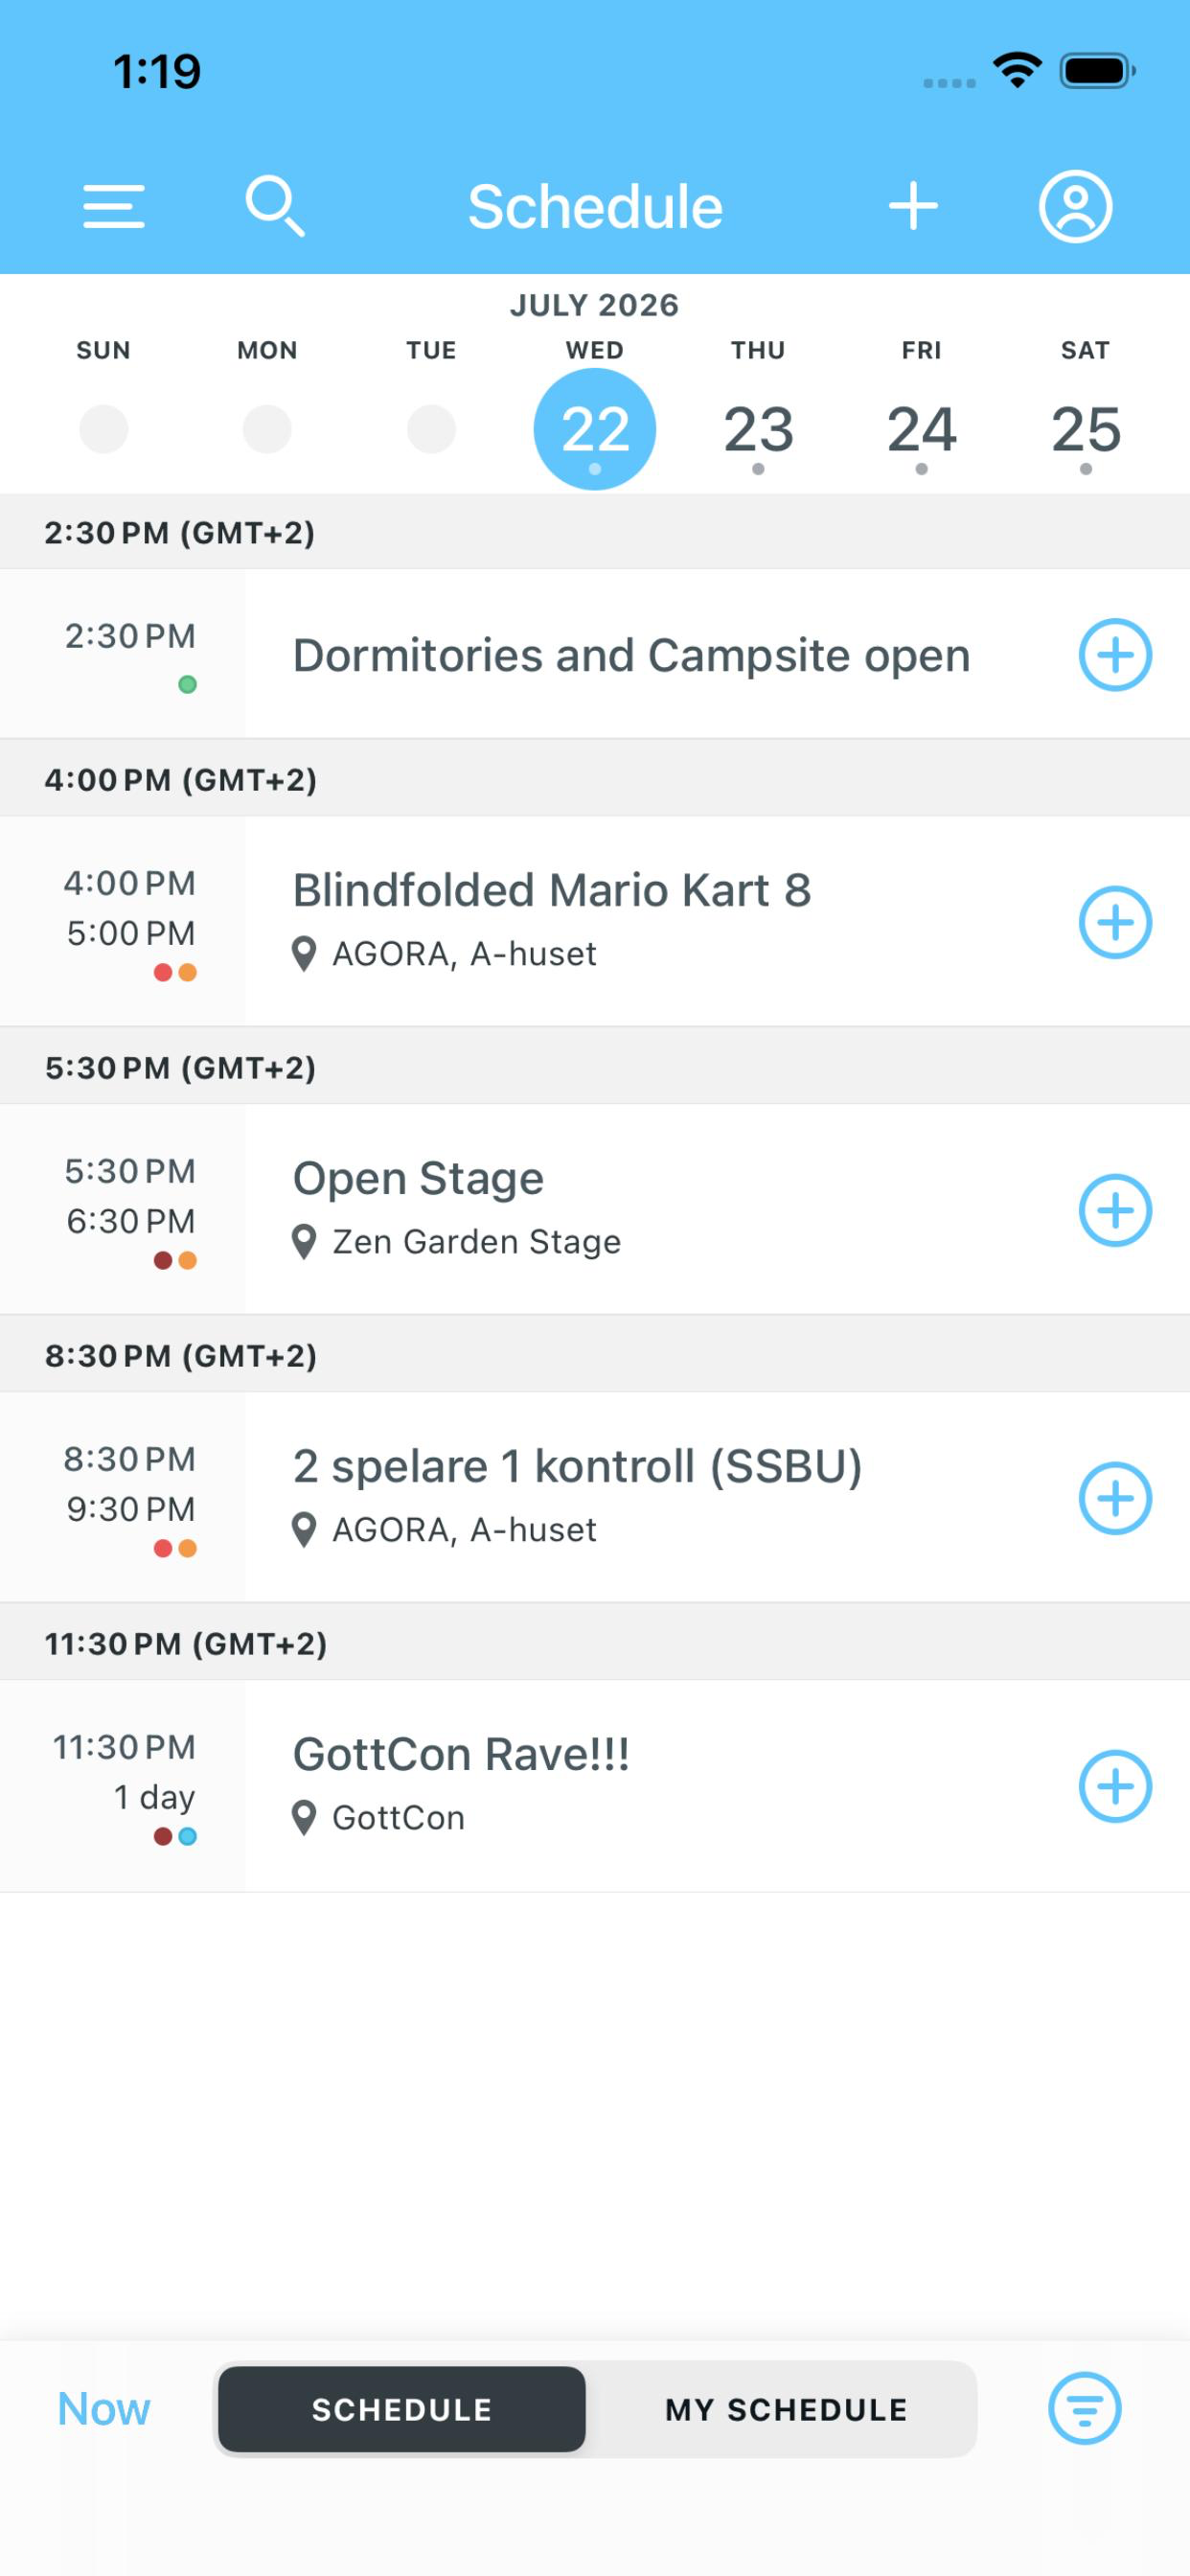Select Thursday 23 in calendar
This screenshot has width=1190, height=2576.
[758, 430]
